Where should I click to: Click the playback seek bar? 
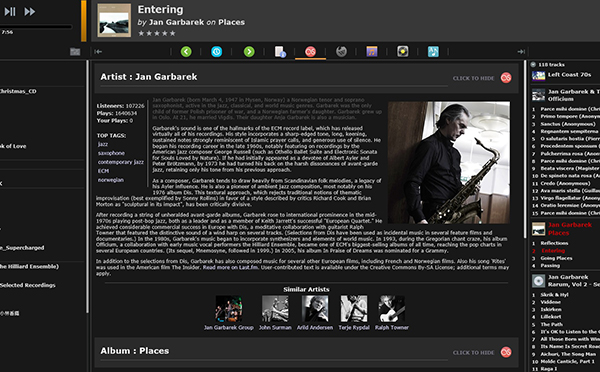pos(36,27)
